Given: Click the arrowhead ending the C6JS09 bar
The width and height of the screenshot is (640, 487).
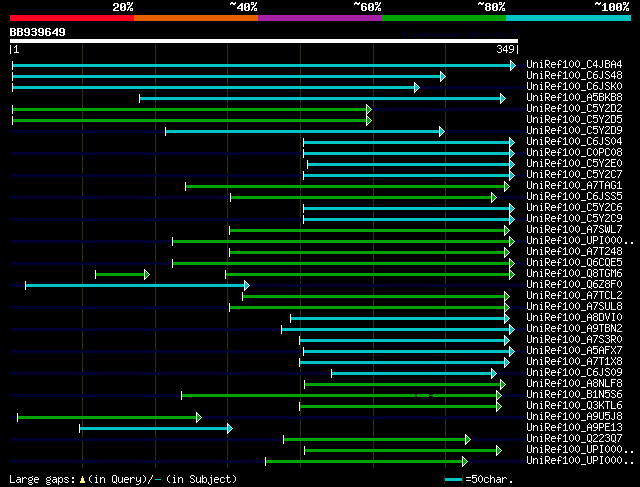Looking at the screenshot, I should (x=494, y=373).
